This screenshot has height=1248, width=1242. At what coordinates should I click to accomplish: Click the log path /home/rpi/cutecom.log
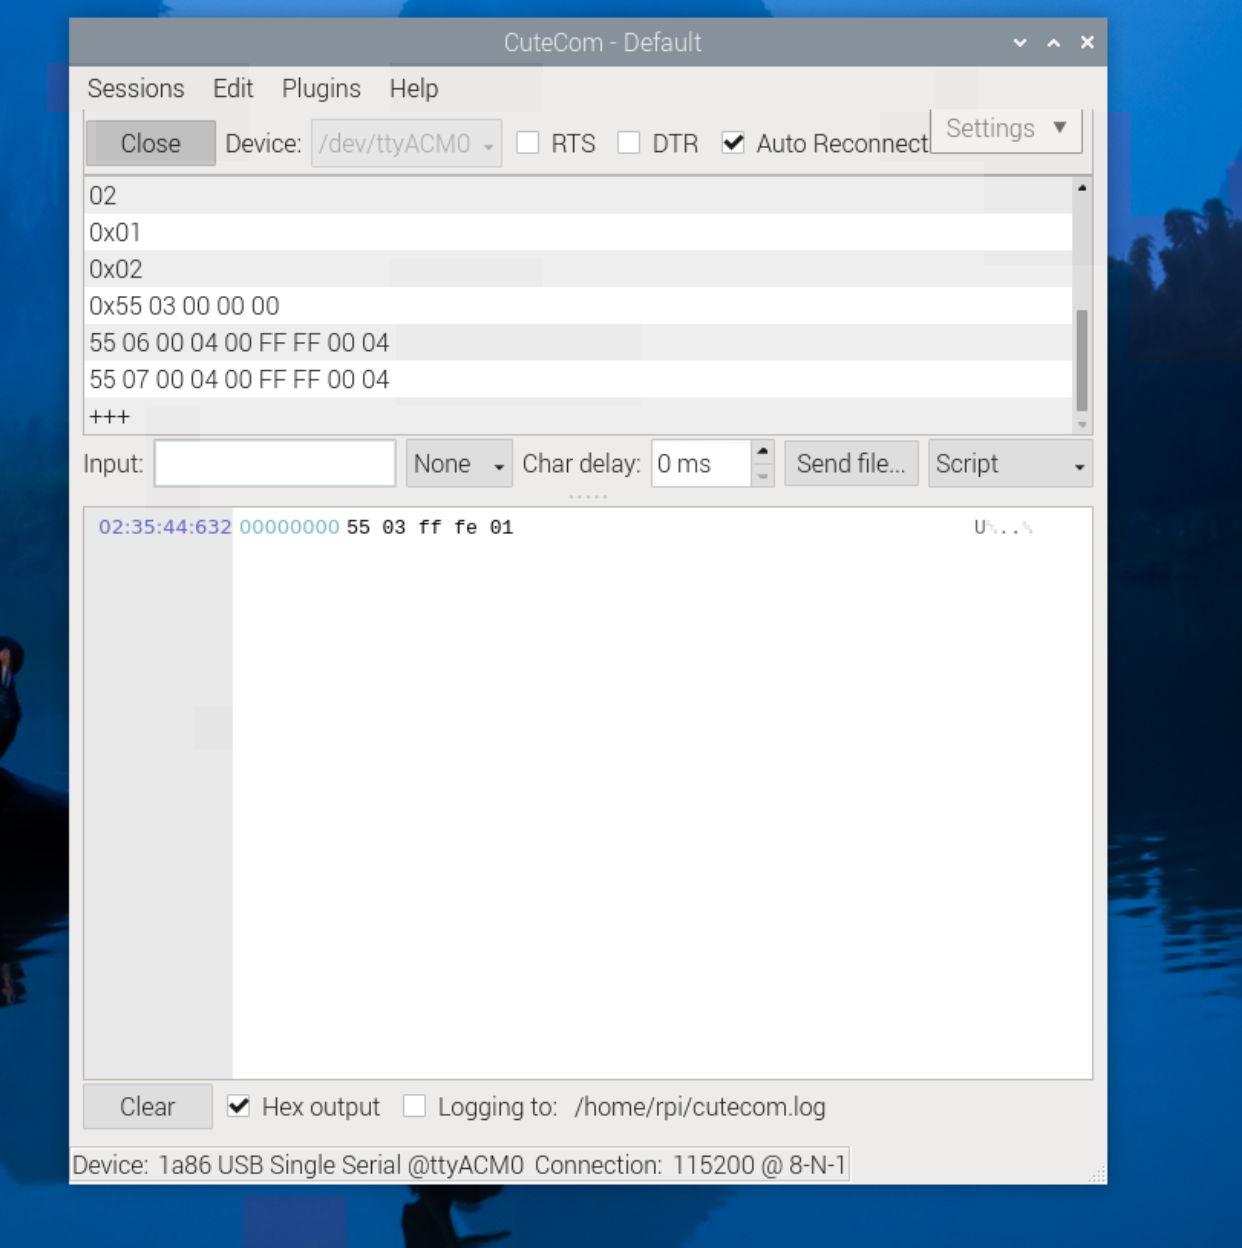click(700, 1107)
